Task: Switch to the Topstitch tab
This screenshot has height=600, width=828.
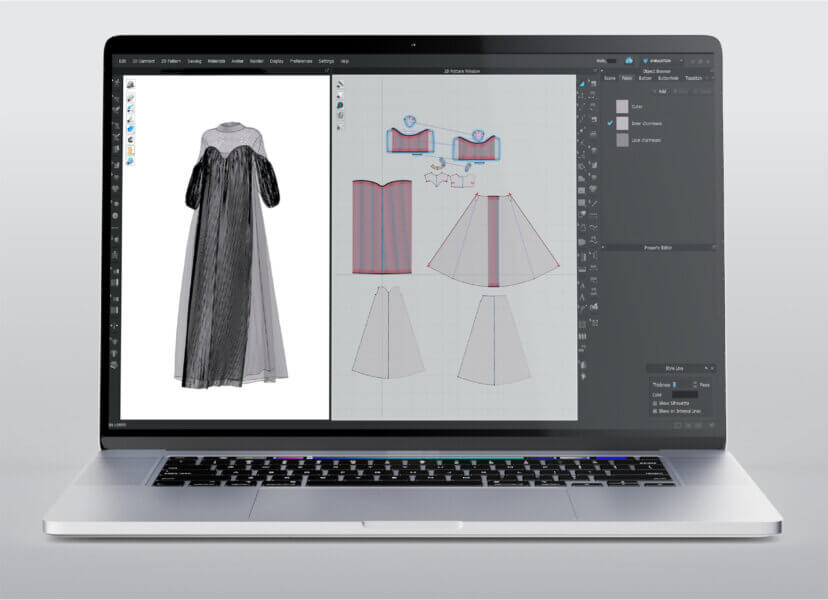Action: pyautogui.click(x=696, y=78)
